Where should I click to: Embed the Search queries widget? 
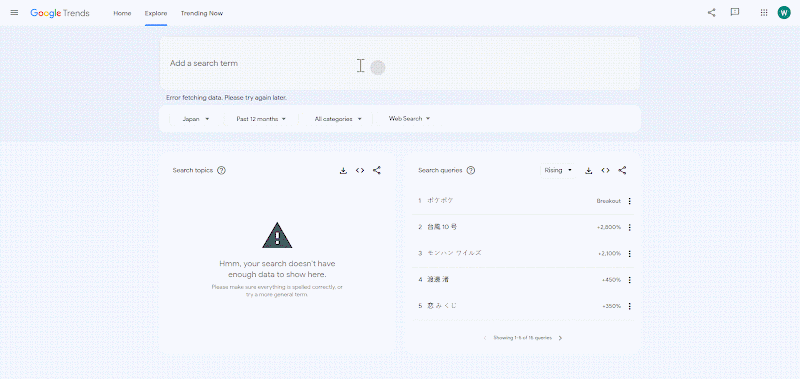pos(605,170)
